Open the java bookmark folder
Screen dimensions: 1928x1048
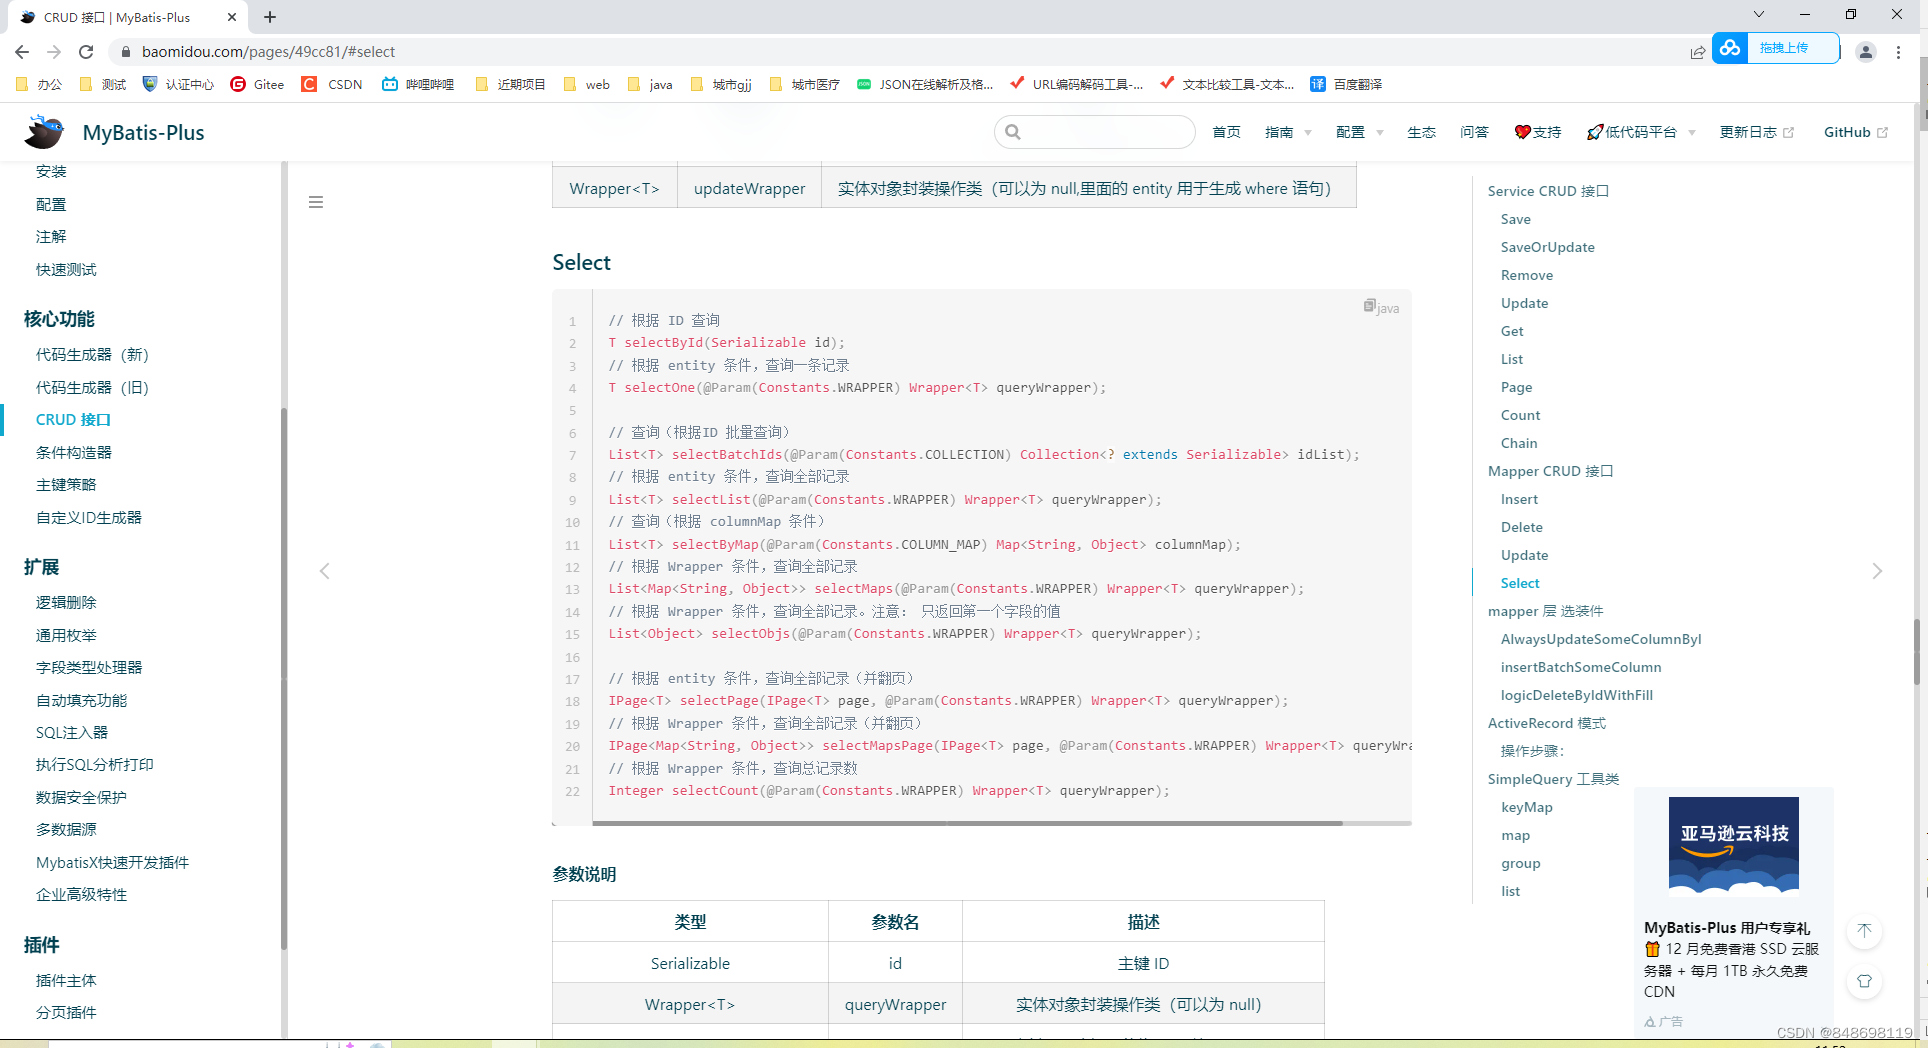click(650, 84)
